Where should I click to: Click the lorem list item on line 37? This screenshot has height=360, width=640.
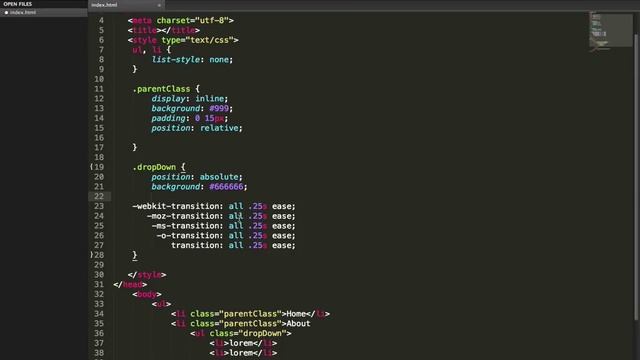243,343
